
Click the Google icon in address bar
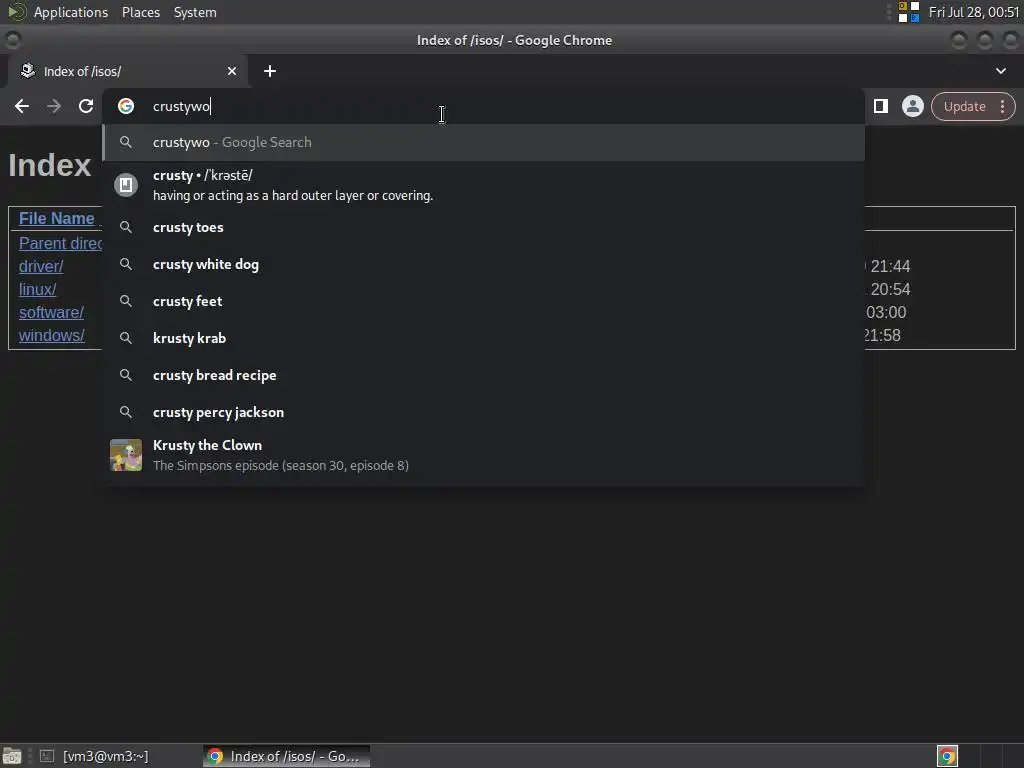tap(126, 106)
